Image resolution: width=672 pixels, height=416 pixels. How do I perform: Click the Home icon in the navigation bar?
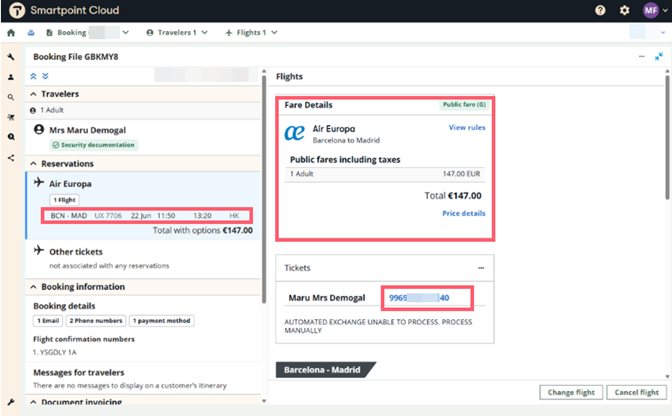(11, 33)
